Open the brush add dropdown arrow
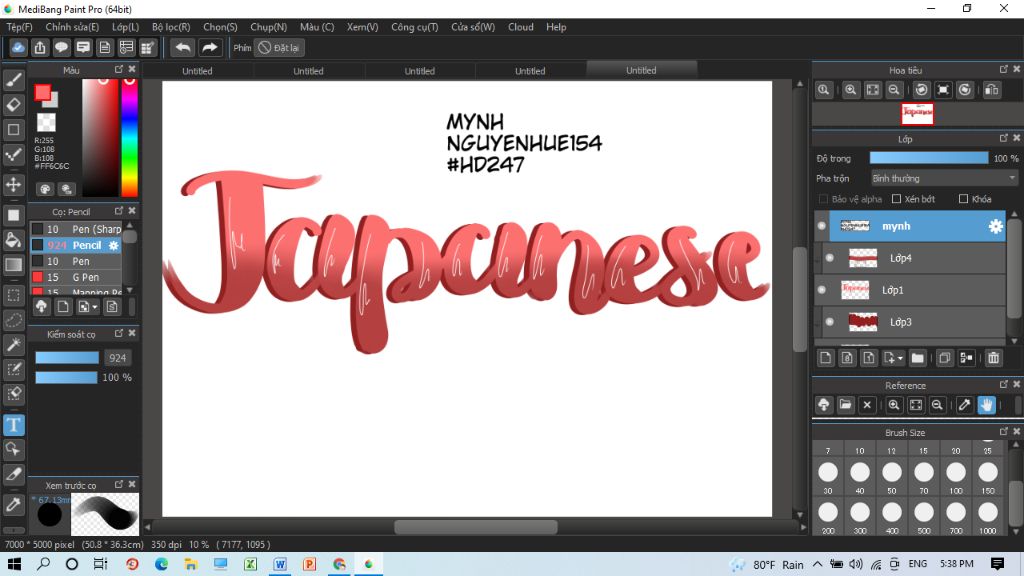The image size is (1024, 576). (95, 307)
